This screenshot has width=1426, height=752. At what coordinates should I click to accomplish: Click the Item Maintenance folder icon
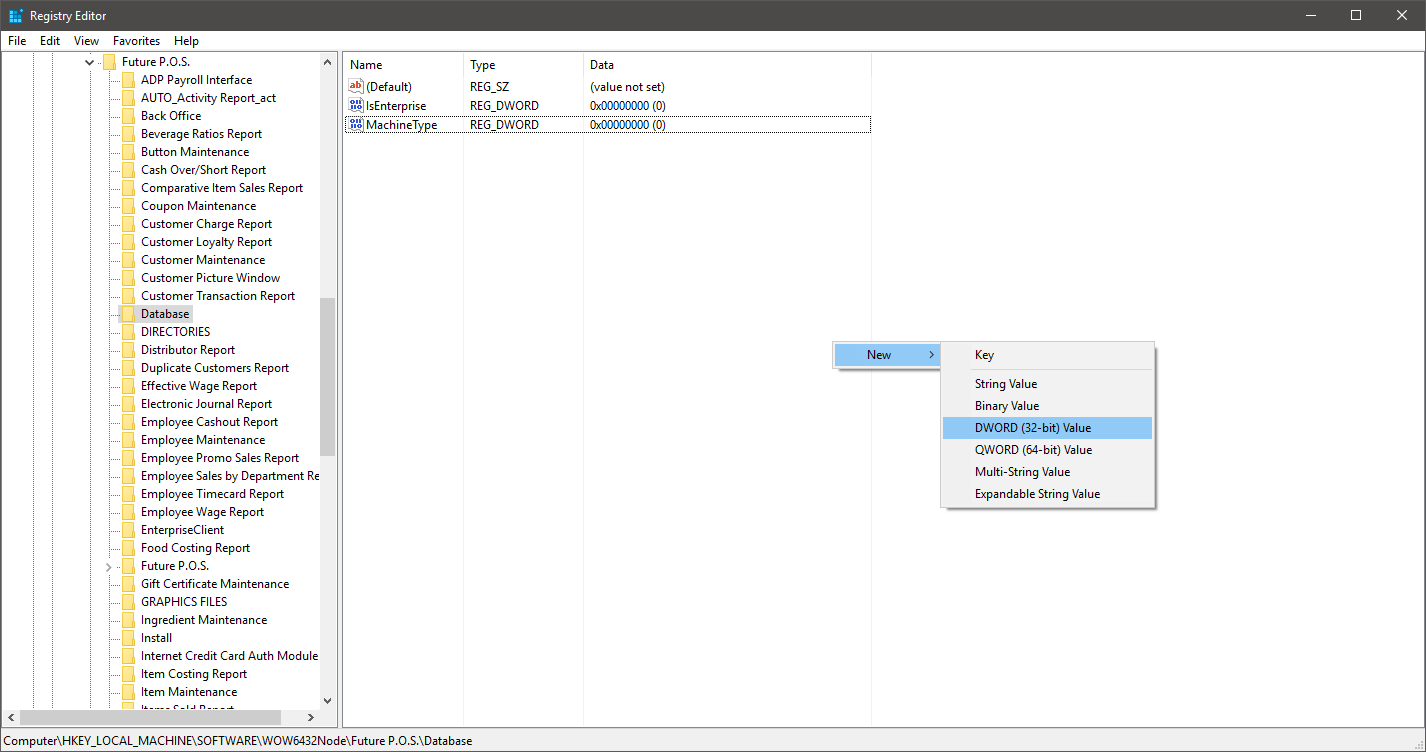tap(128, 692)
